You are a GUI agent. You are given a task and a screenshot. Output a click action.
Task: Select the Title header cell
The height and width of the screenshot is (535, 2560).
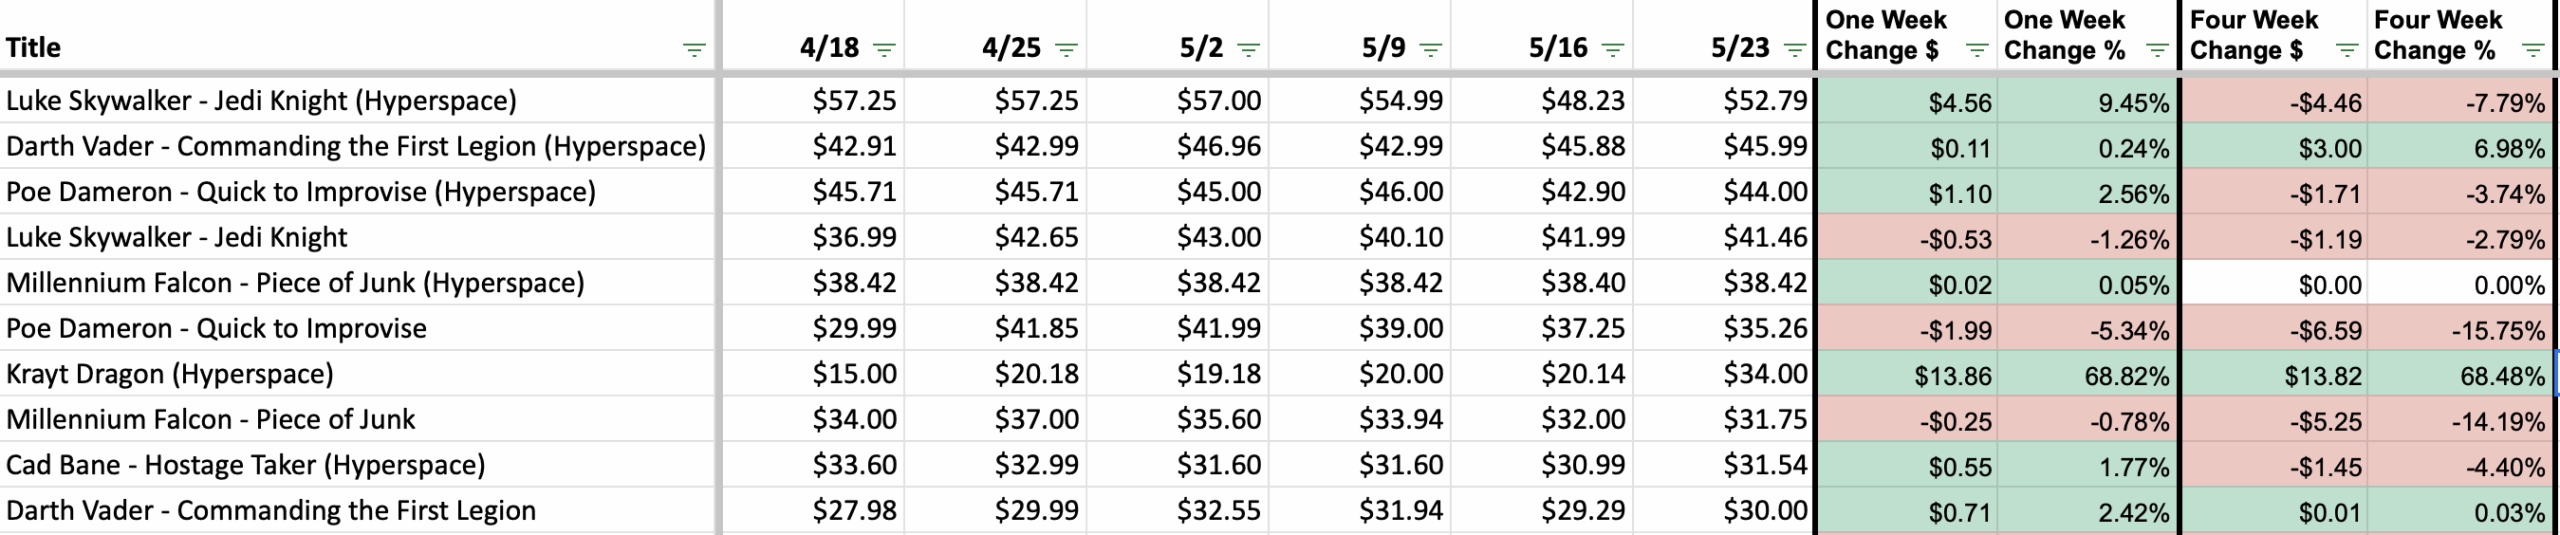pos(358,36)
